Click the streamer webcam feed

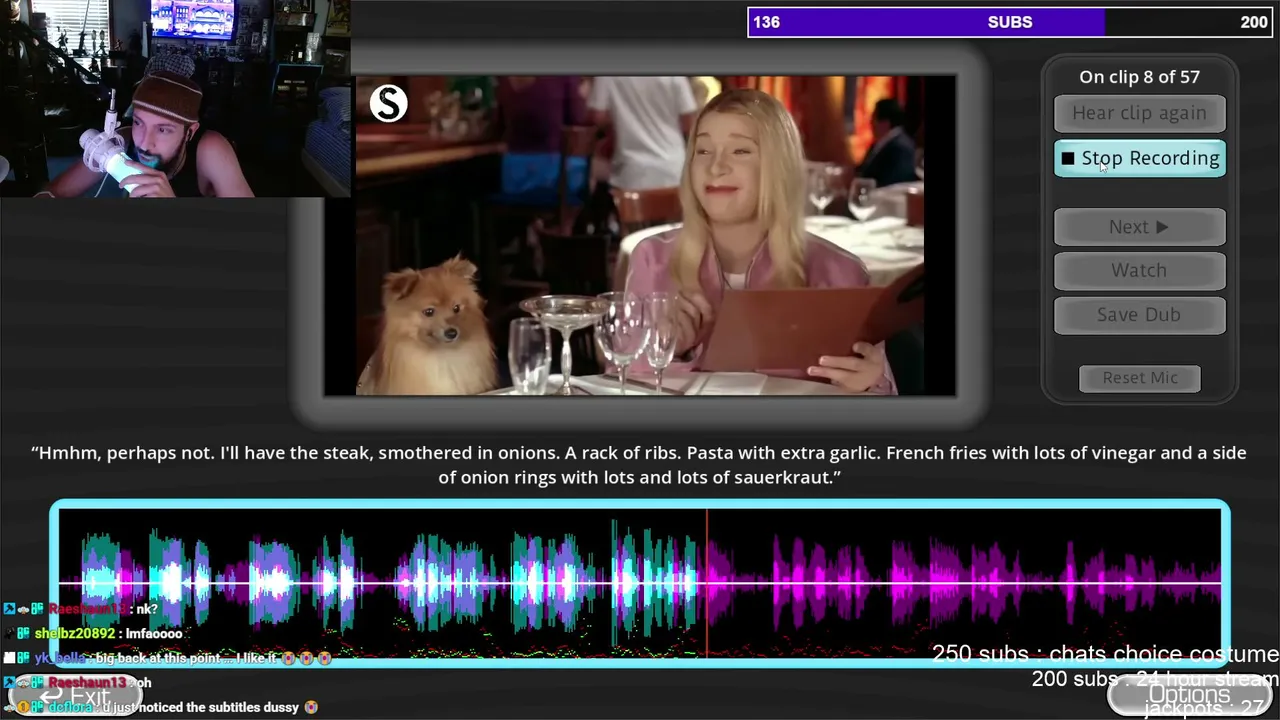click(175, 98)
